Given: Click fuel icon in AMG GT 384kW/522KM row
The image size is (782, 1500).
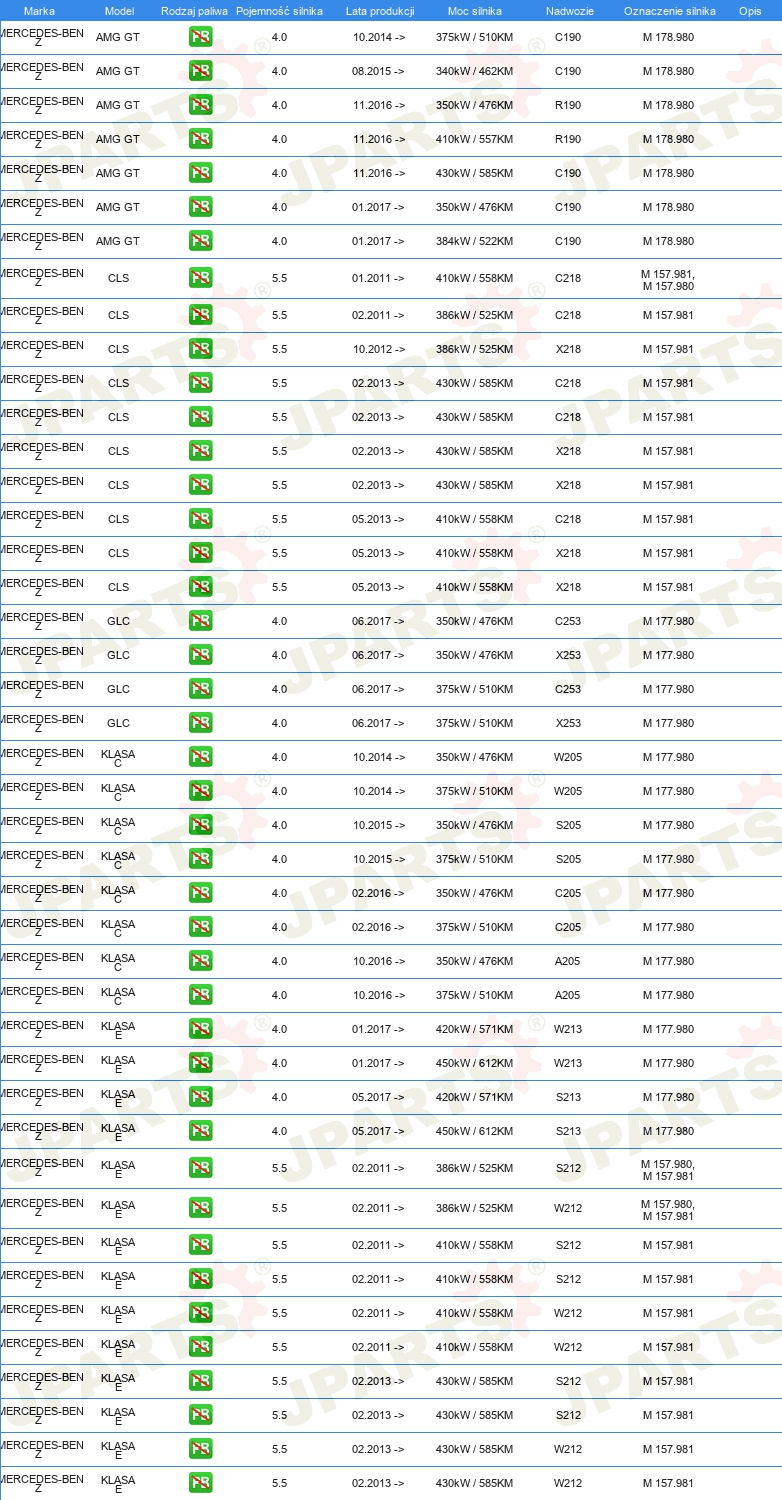Looking at the screenshot, I should (x=200, y=241).
